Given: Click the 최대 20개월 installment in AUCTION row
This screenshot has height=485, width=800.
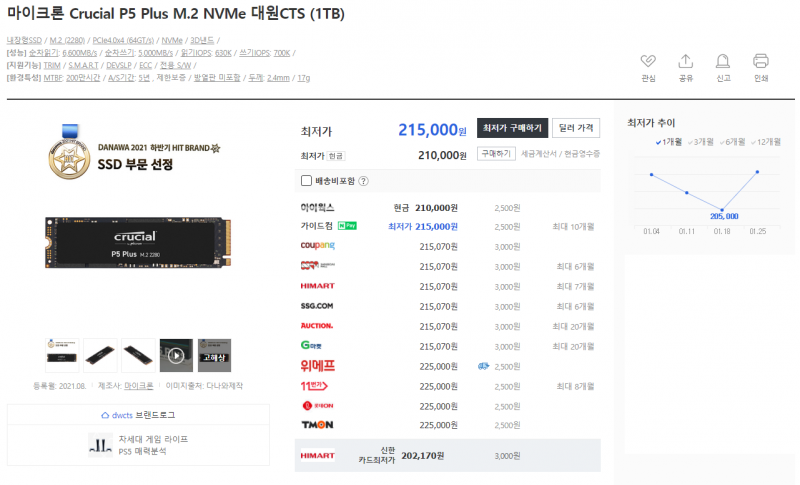Looking at the screenshot, I should point(573,326).
